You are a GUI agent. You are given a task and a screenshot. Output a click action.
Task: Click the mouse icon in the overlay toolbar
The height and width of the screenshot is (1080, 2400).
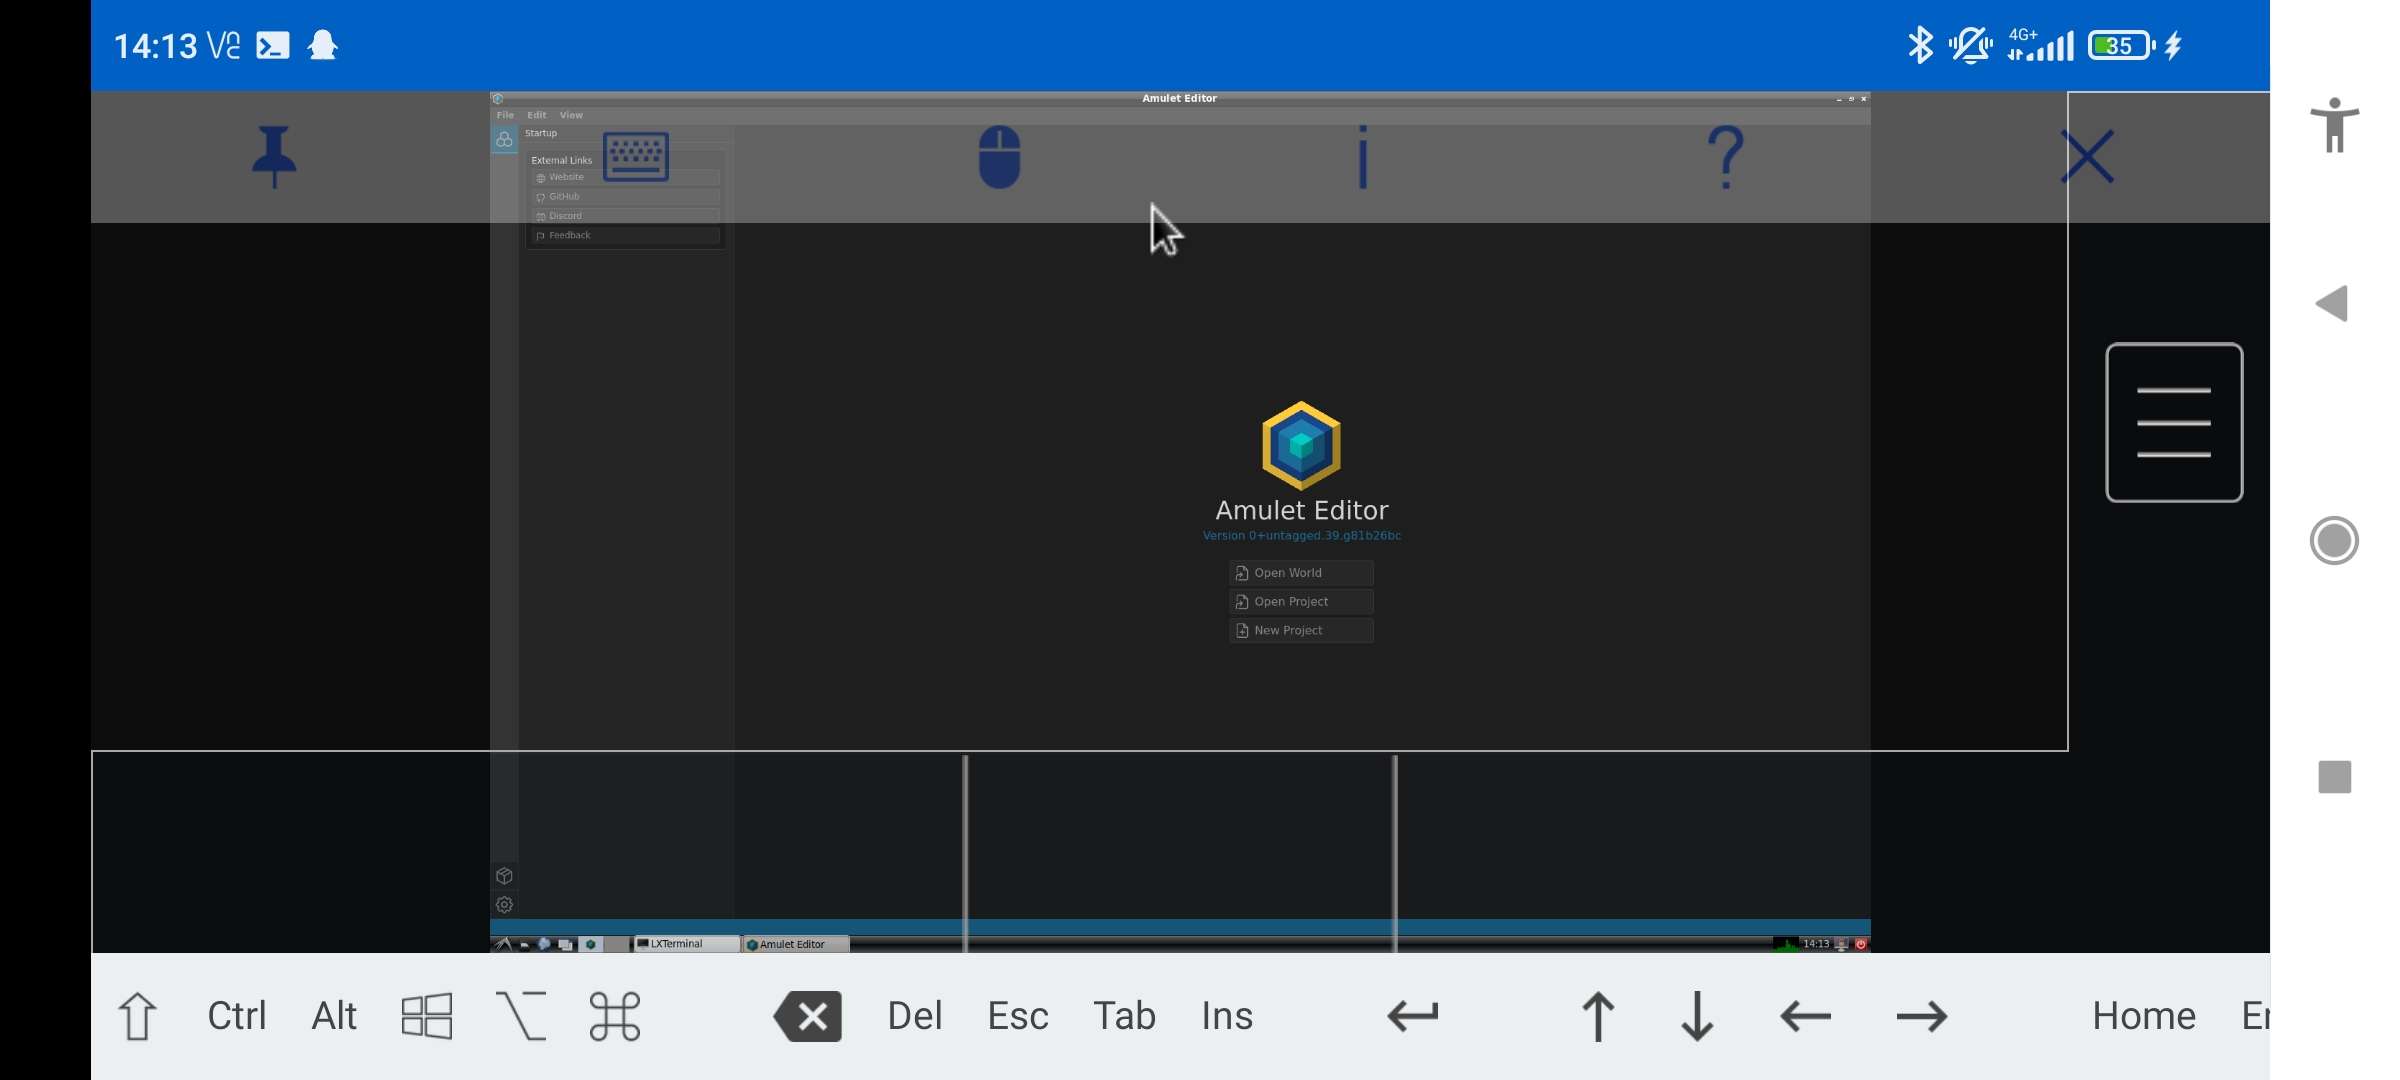pos(1000,158)
